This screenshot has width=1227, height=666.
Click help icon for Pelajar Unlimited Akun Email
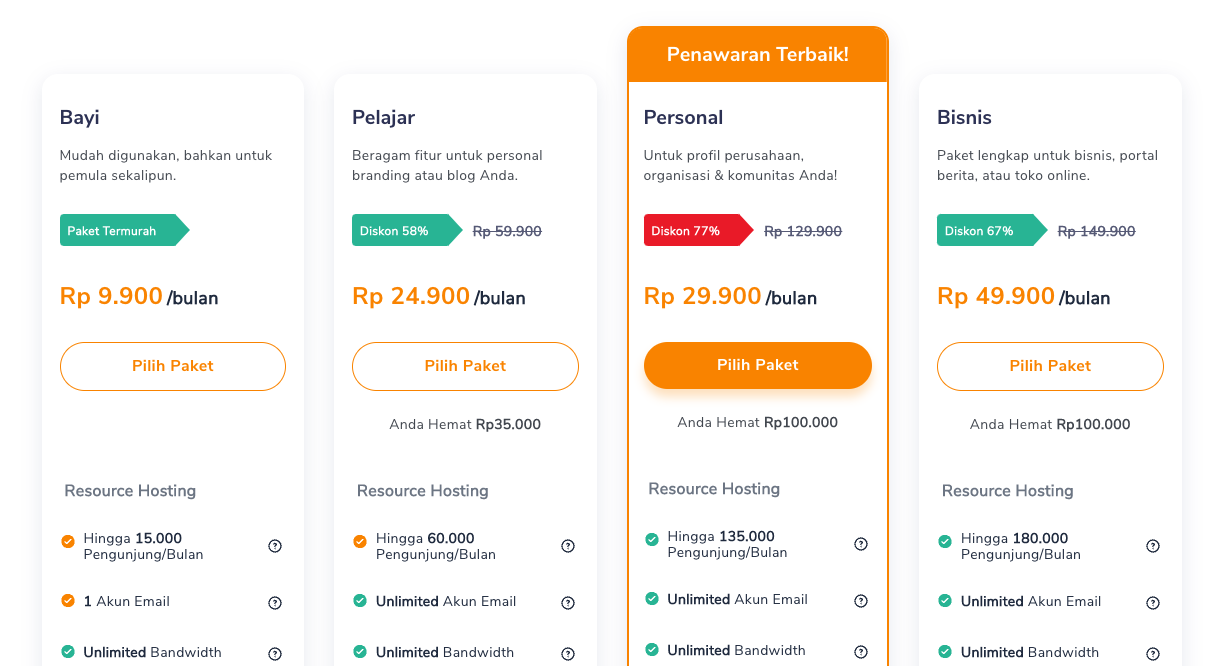coord(568,603)
